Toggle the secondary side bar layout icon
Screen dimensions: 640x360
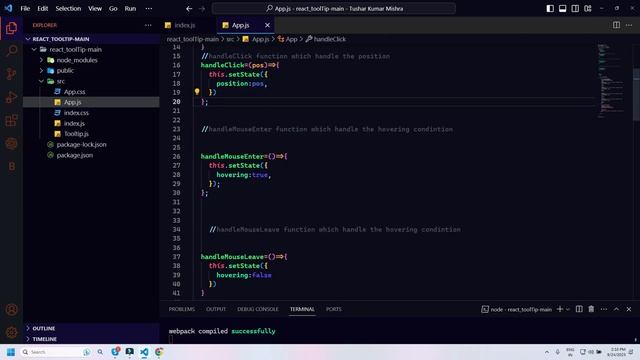[x=575, y=9]
